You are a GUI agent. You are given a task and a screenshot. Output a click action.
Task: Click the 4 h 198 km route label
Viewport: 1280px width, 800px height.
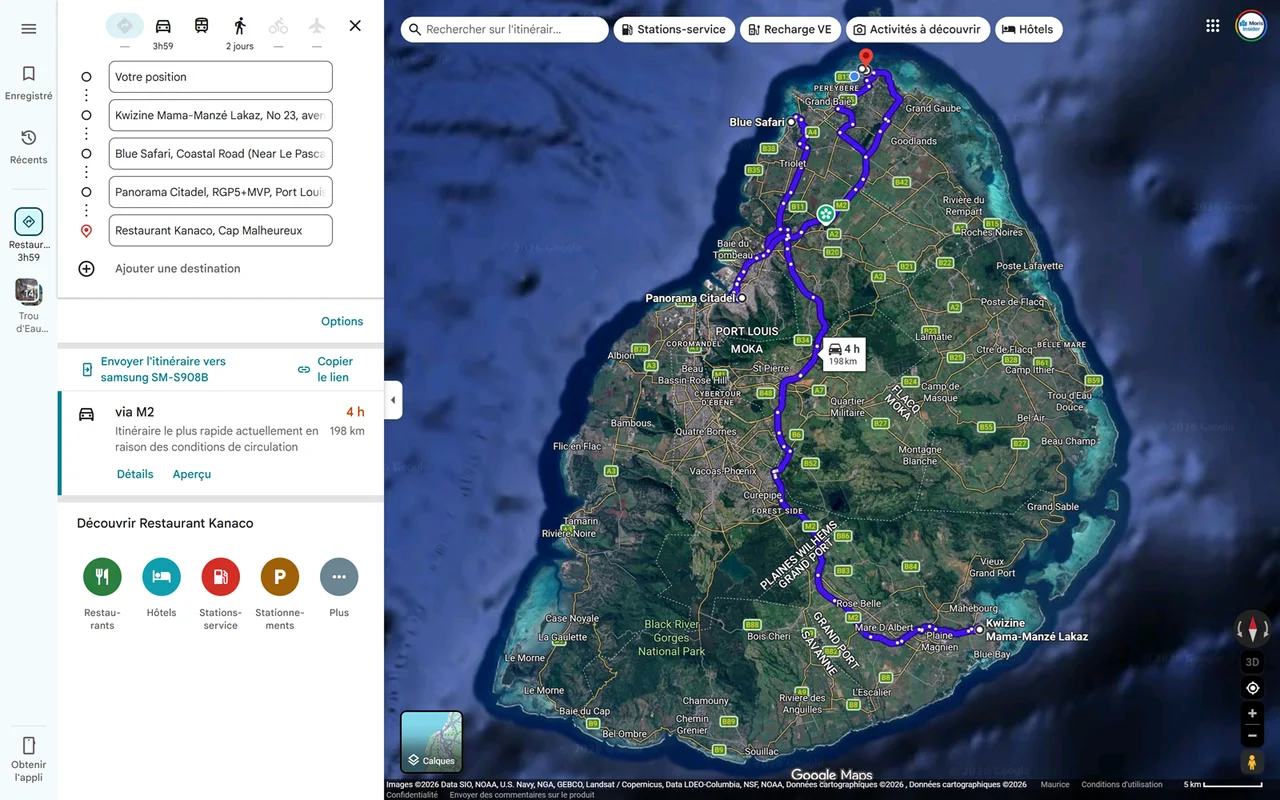point(843,354)
